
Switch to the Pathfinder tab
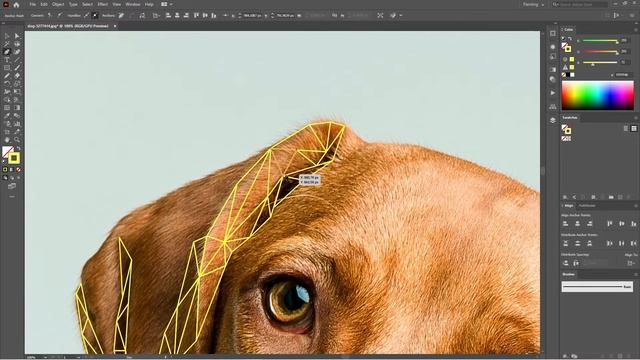pyautogui.click(x=587, y=206)
